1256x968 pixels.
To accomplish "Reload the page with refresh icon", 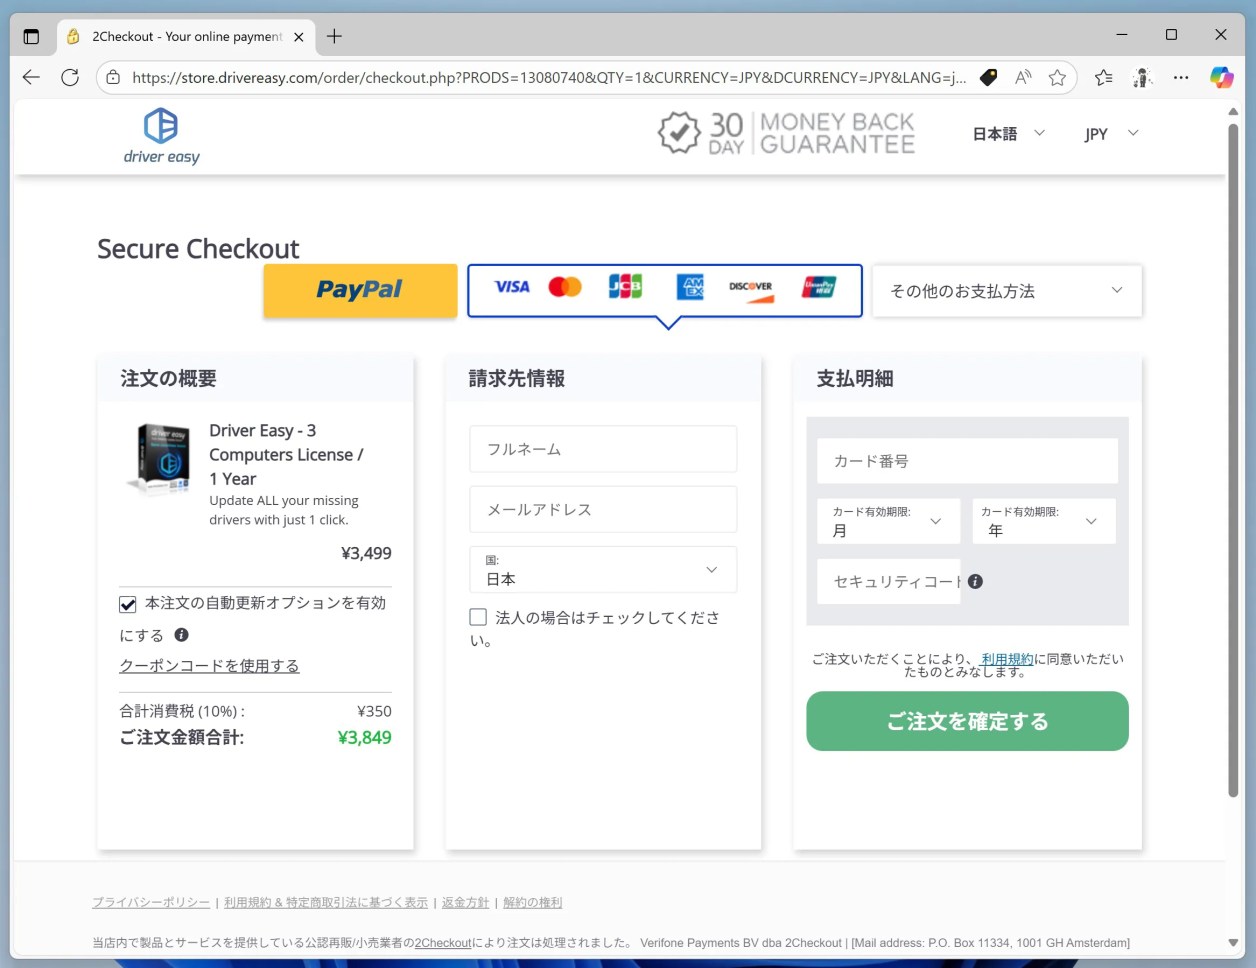I will point(70,77).
